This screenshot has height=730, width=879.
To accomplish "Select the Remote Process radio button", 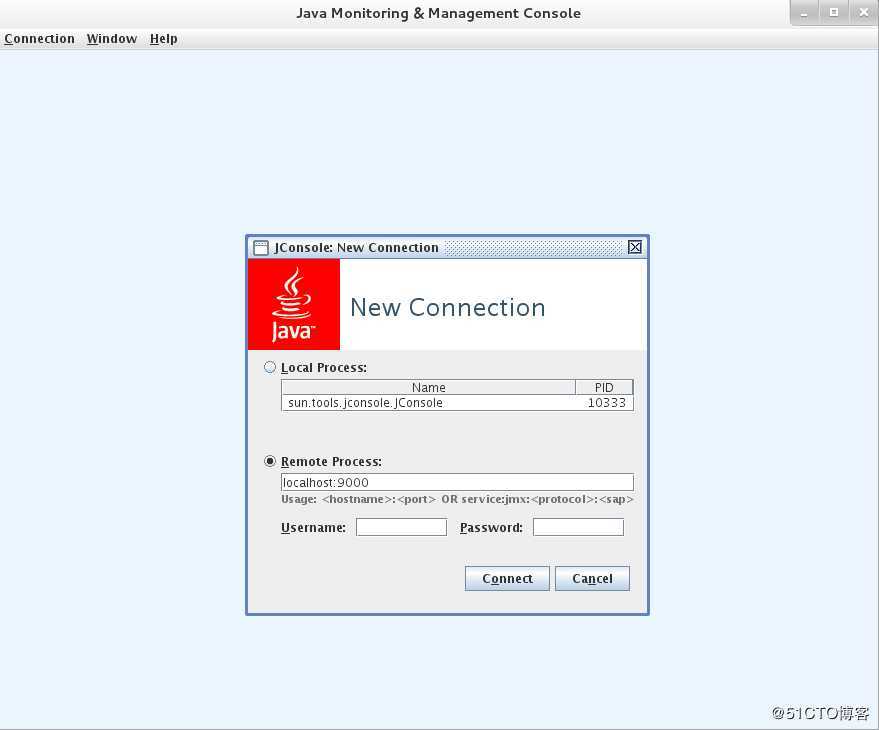I will click(270, 461).
